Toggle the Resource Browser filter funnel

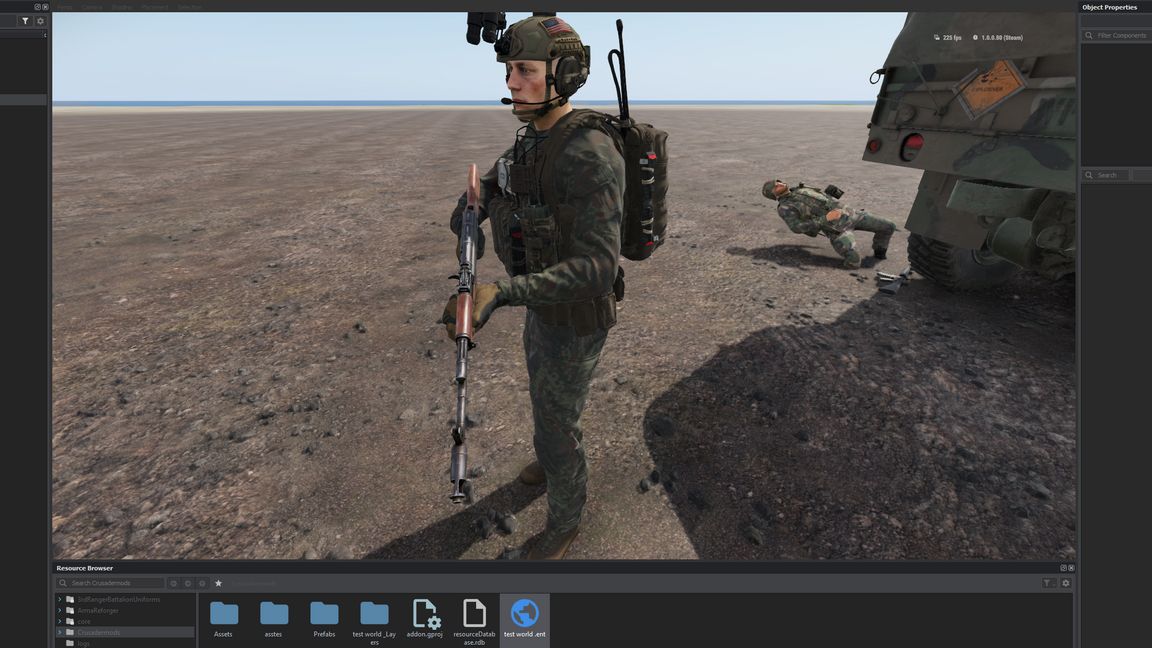coord(1048,583)
